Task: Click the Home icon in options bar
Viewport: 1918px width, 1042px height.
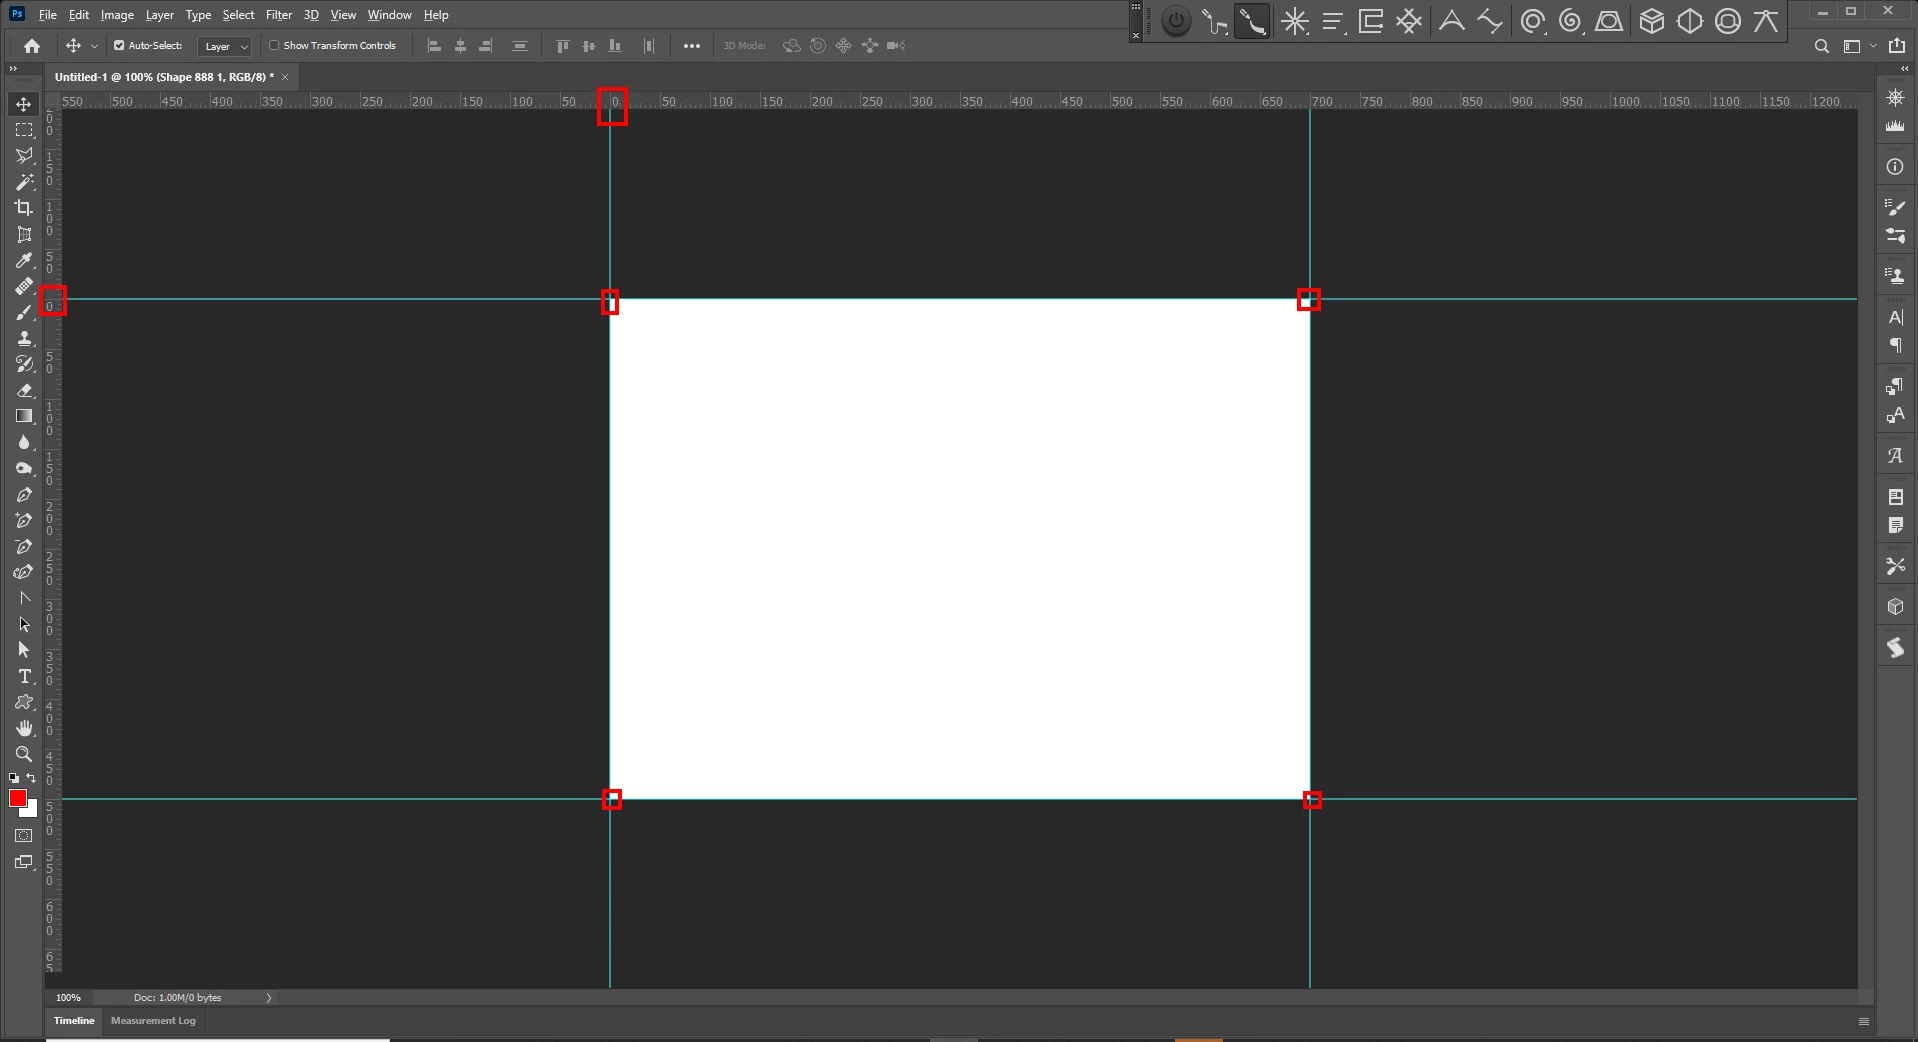Action: pyautogui.click(x=32, y=46)
